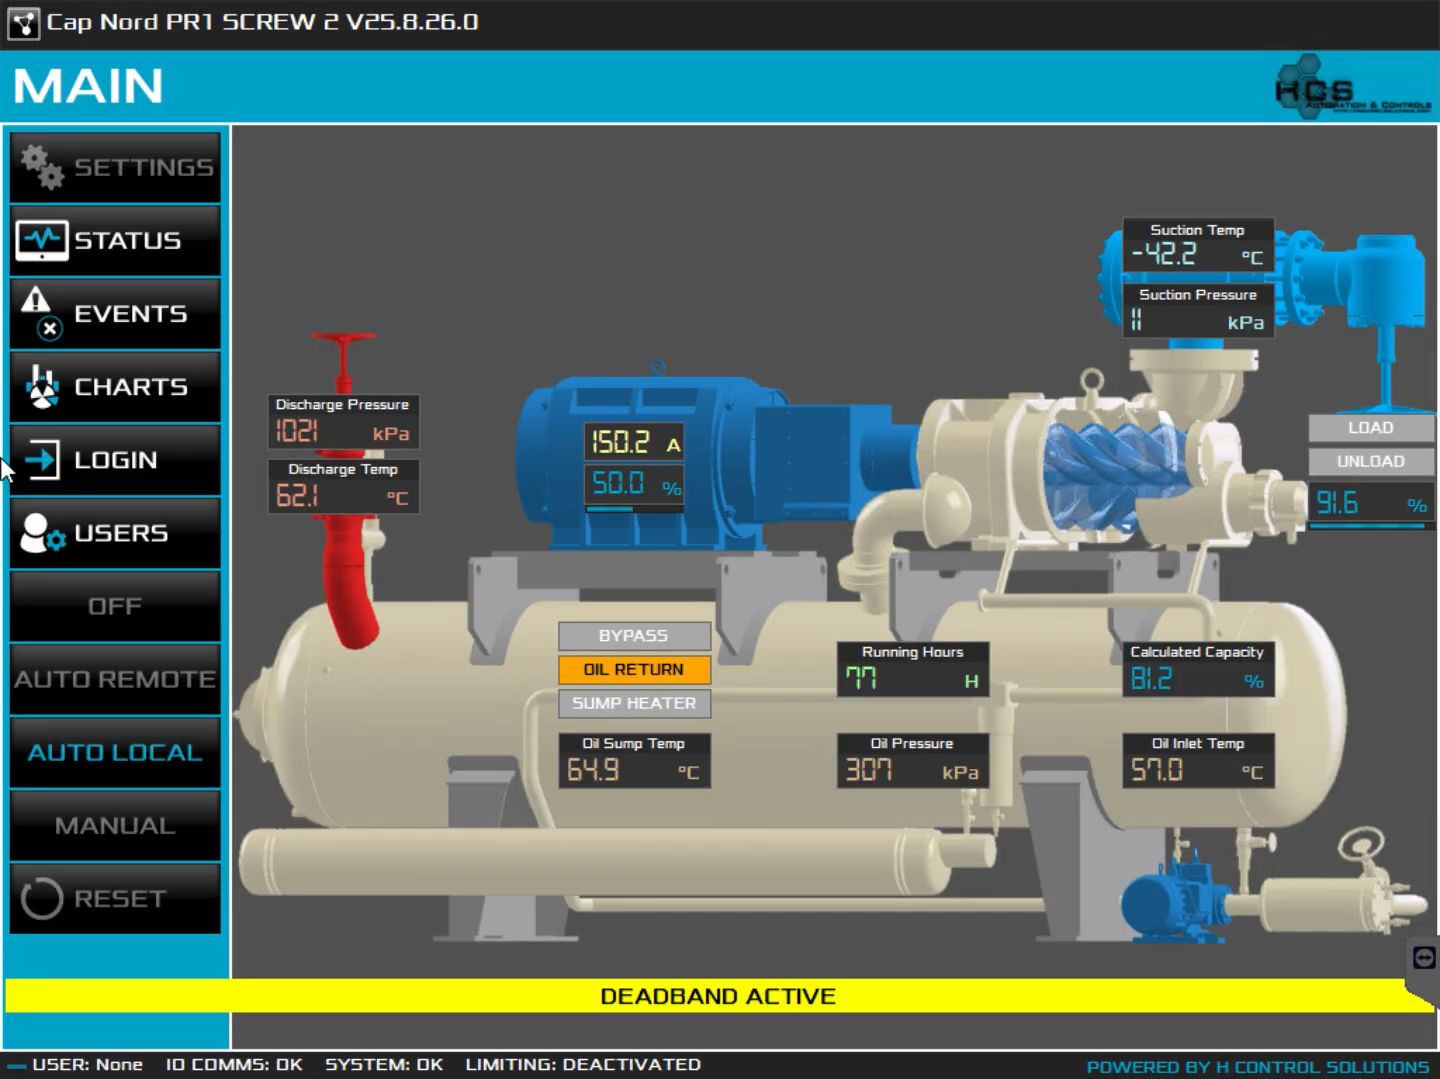
Task: Click the DEADBAND ACTIVE yellow banner
Action: click(717, 996)
